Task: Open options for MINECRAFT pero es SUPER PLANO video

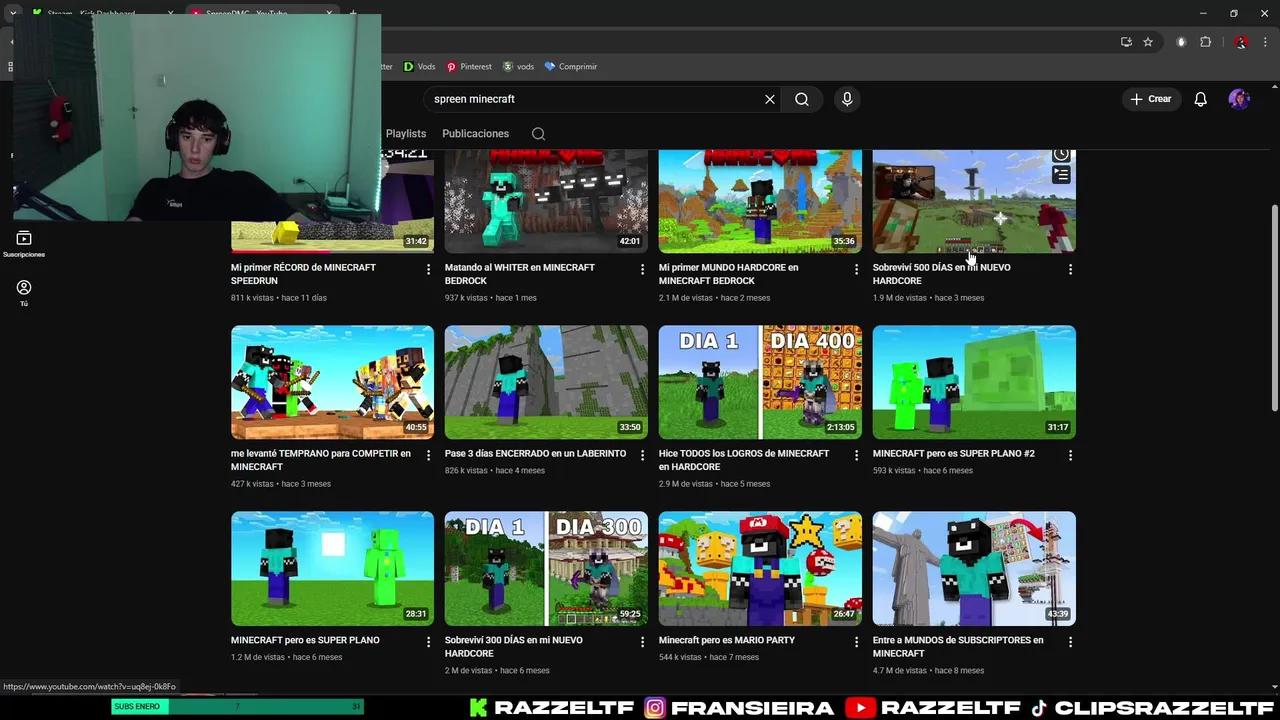Action: 428,642
